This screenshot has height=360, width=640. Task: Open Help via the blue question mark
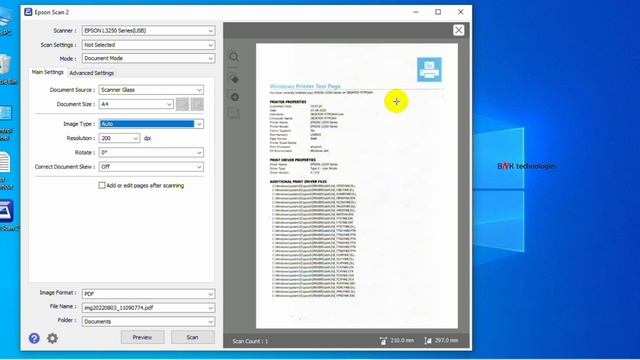click(34, 338)
